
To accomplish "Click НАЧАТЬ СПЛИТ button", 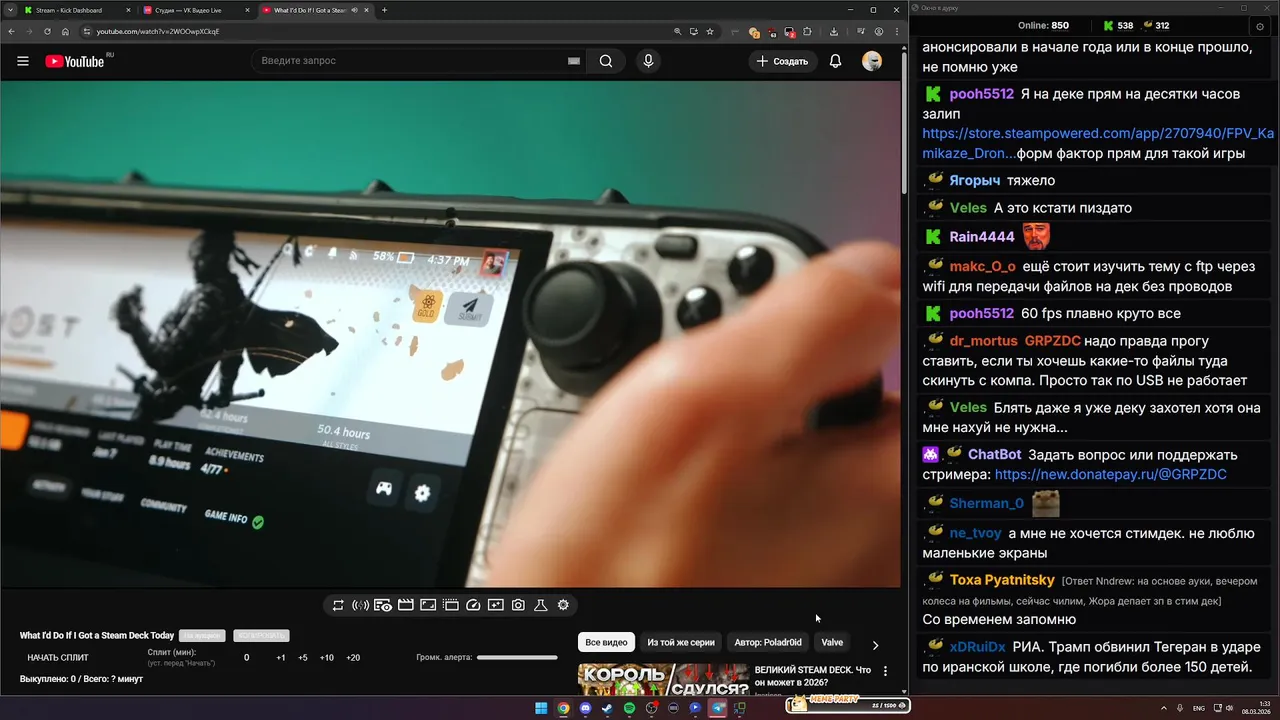I will (58, 658).
